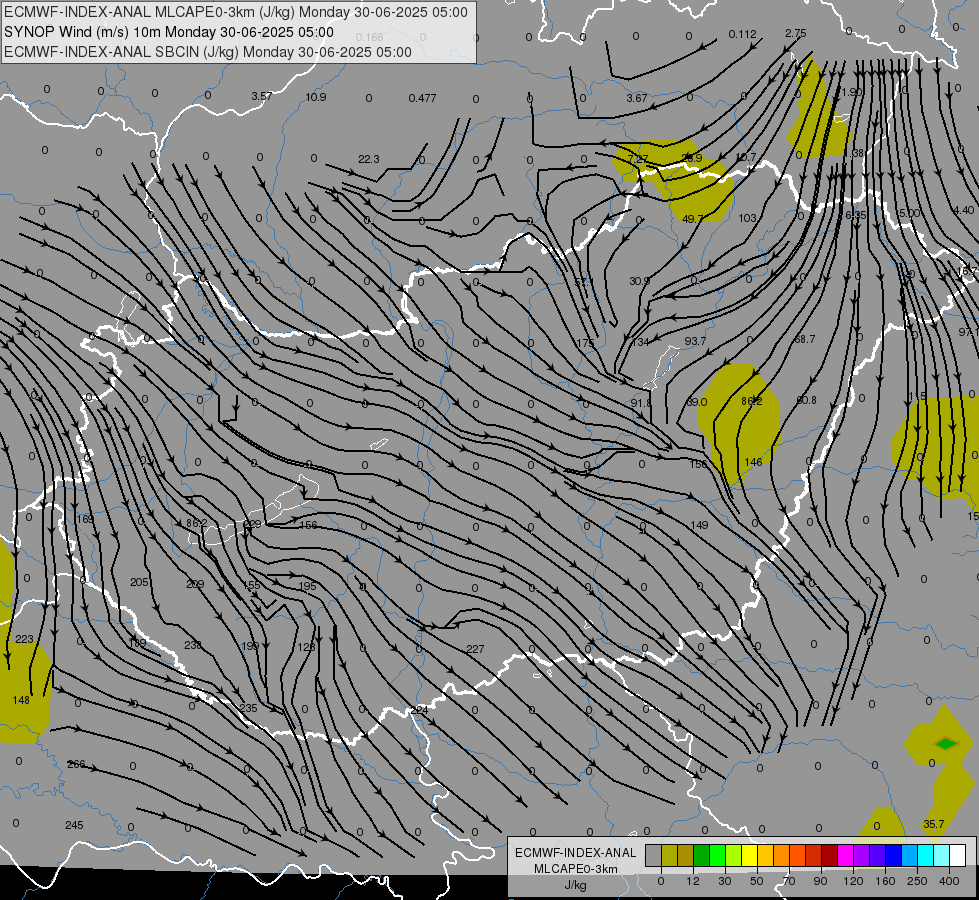Click the map value '224'
The height and width of the screenshot is (900, 979).
click(x=420, y=711)
